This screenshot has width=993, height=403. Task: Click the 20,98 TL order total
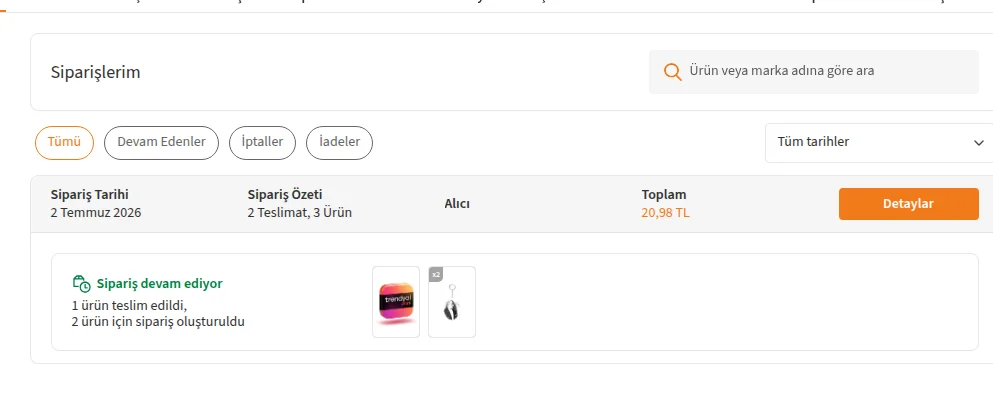[x=665, y=213]
